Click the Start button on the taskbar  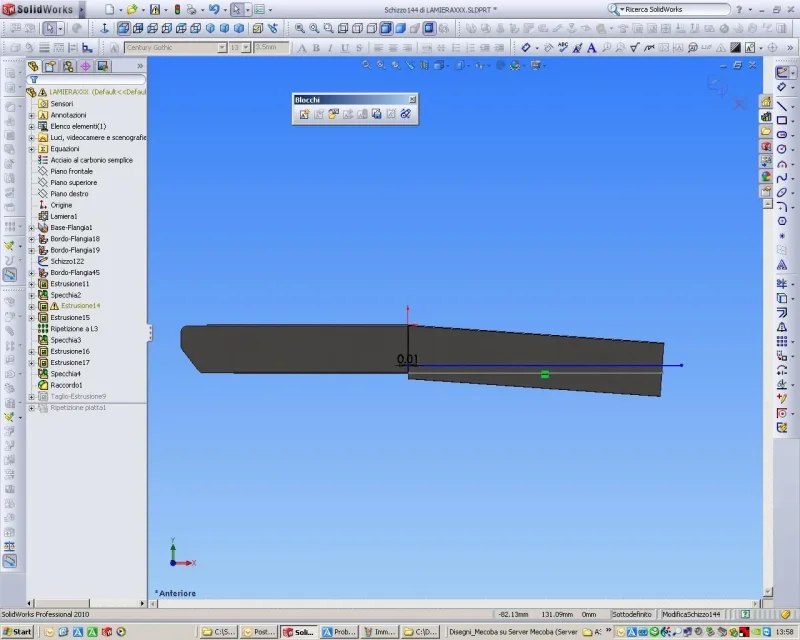pyautogui.click(x=17, y=632)
